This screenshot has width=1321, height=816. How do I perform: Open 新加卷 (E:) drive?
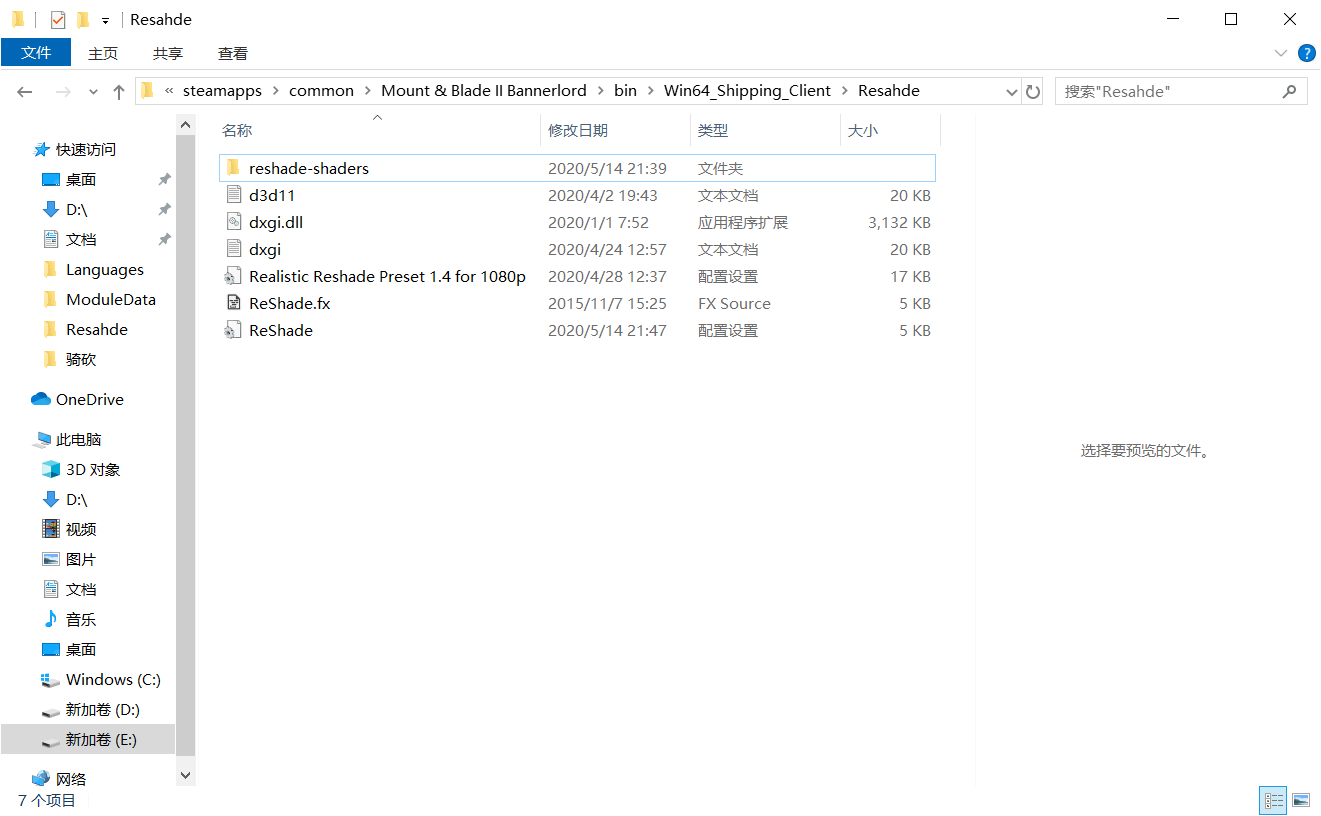(88, 739)
